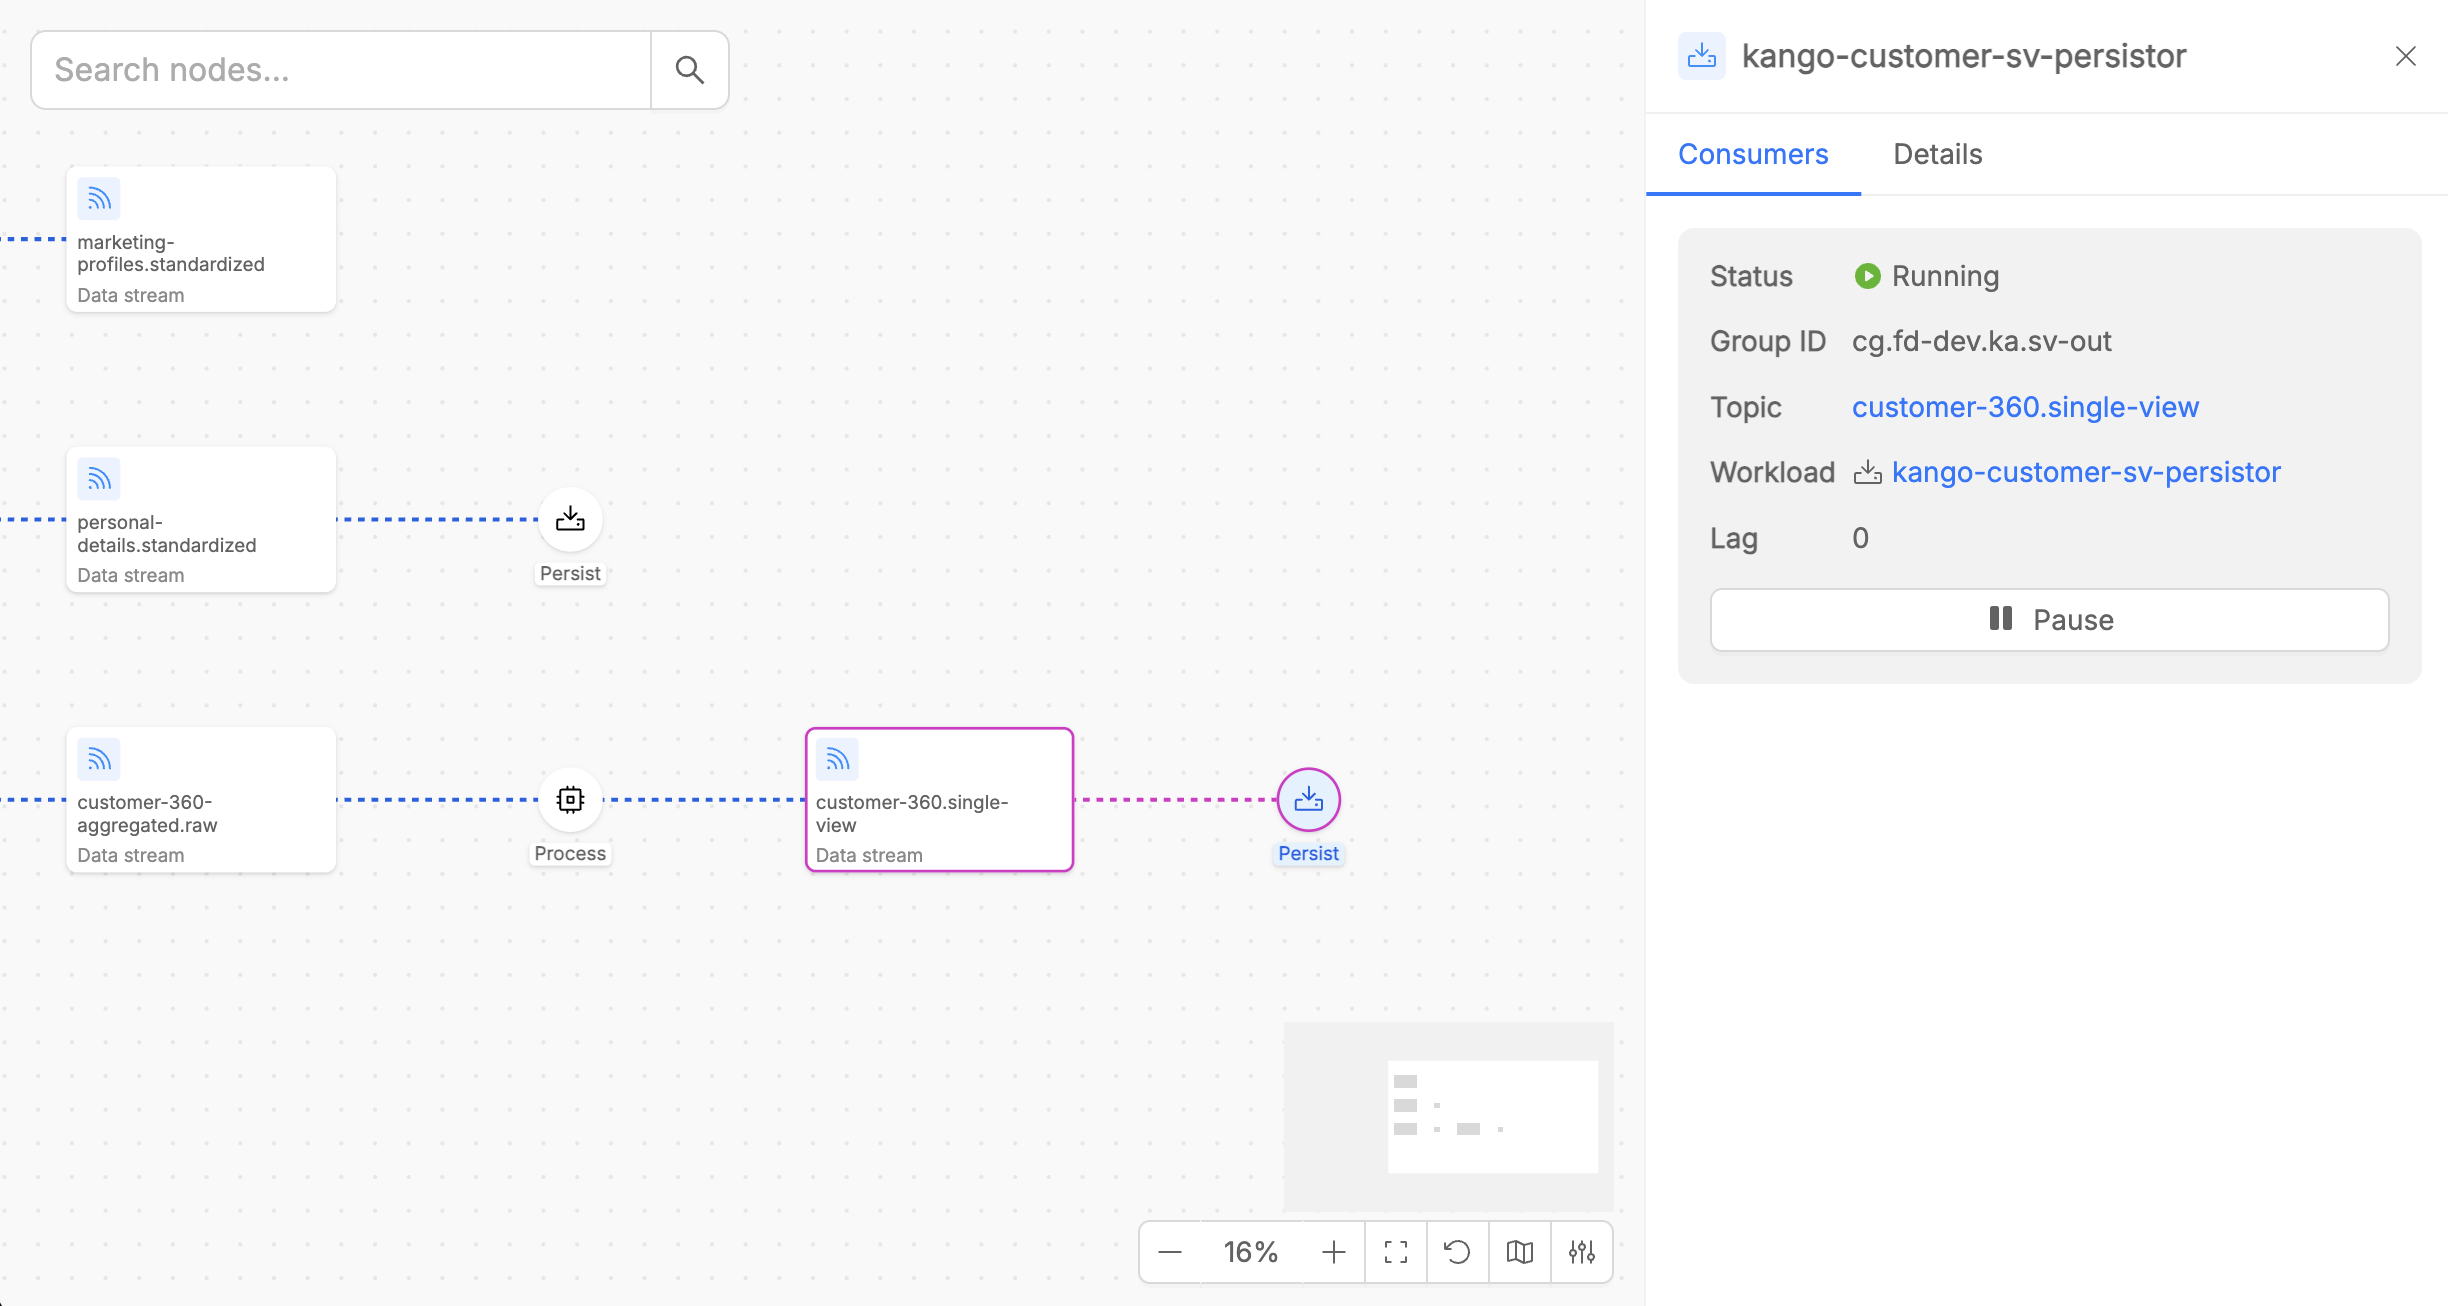Screen dimensions: 2448x1306
Task: Zoom in with the plus icon
Action: point(1334,1252)
